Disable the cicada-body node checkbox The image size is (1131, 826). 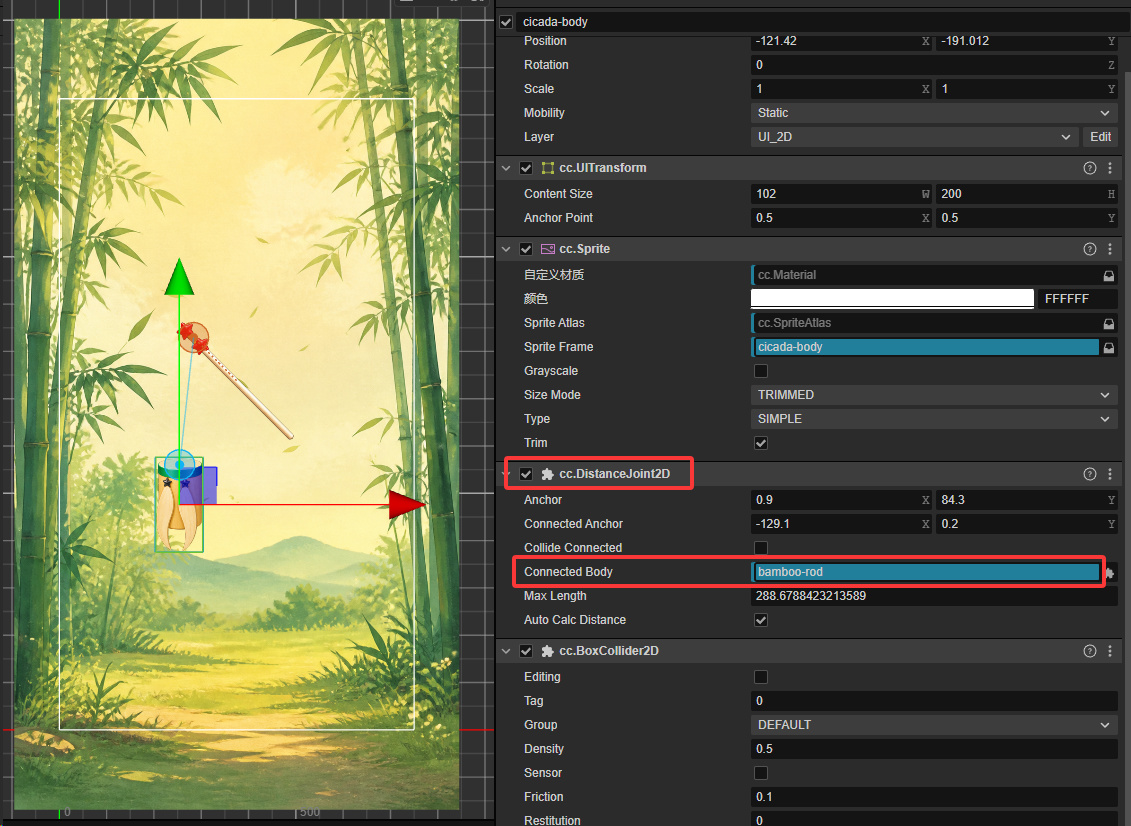coord(506,22)
